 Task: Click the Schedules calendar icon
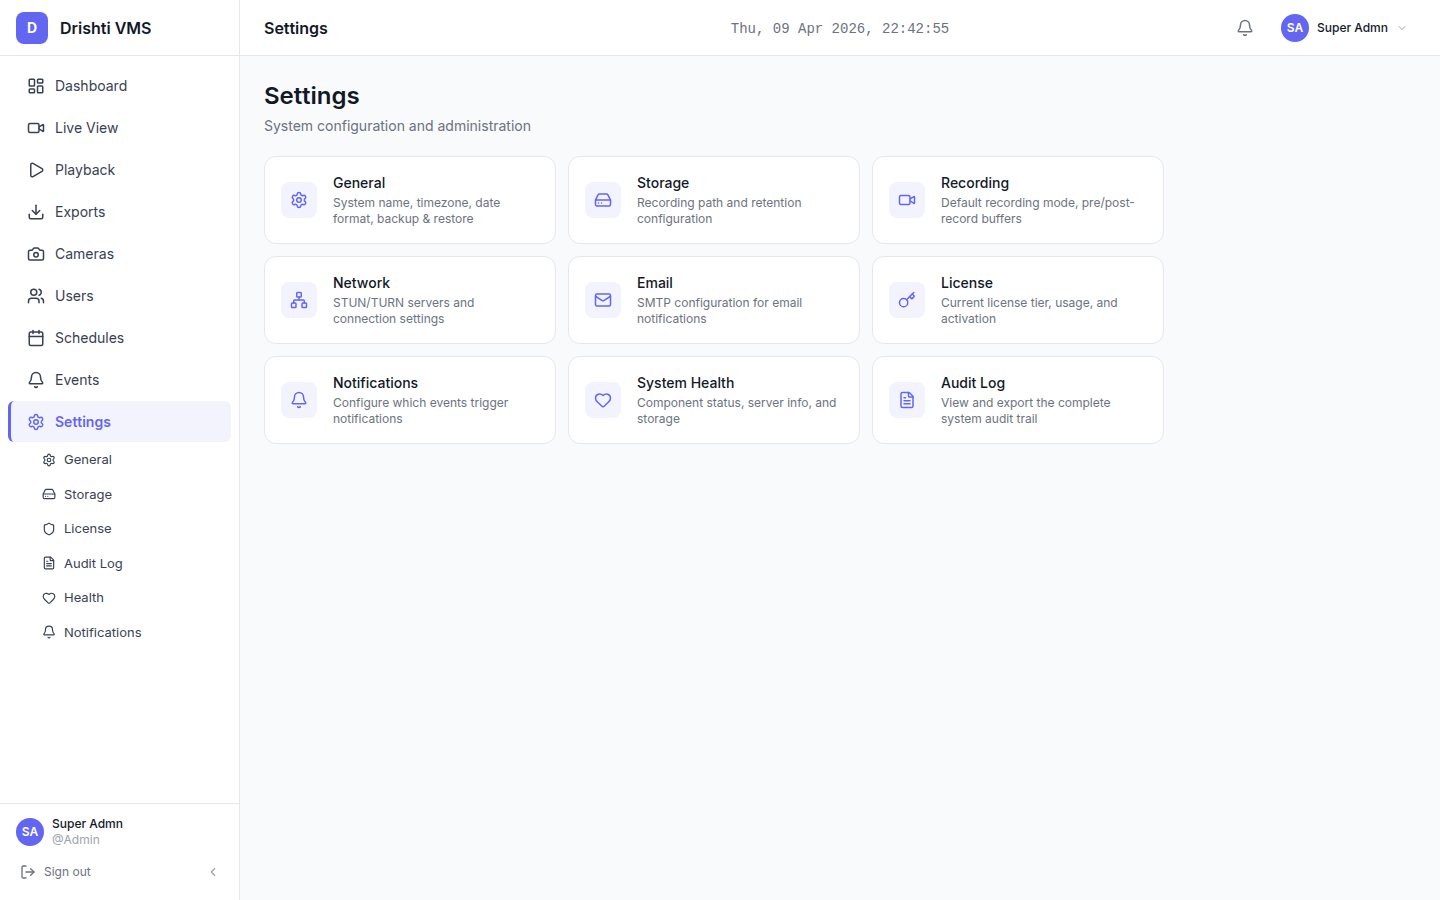(36, 337)
